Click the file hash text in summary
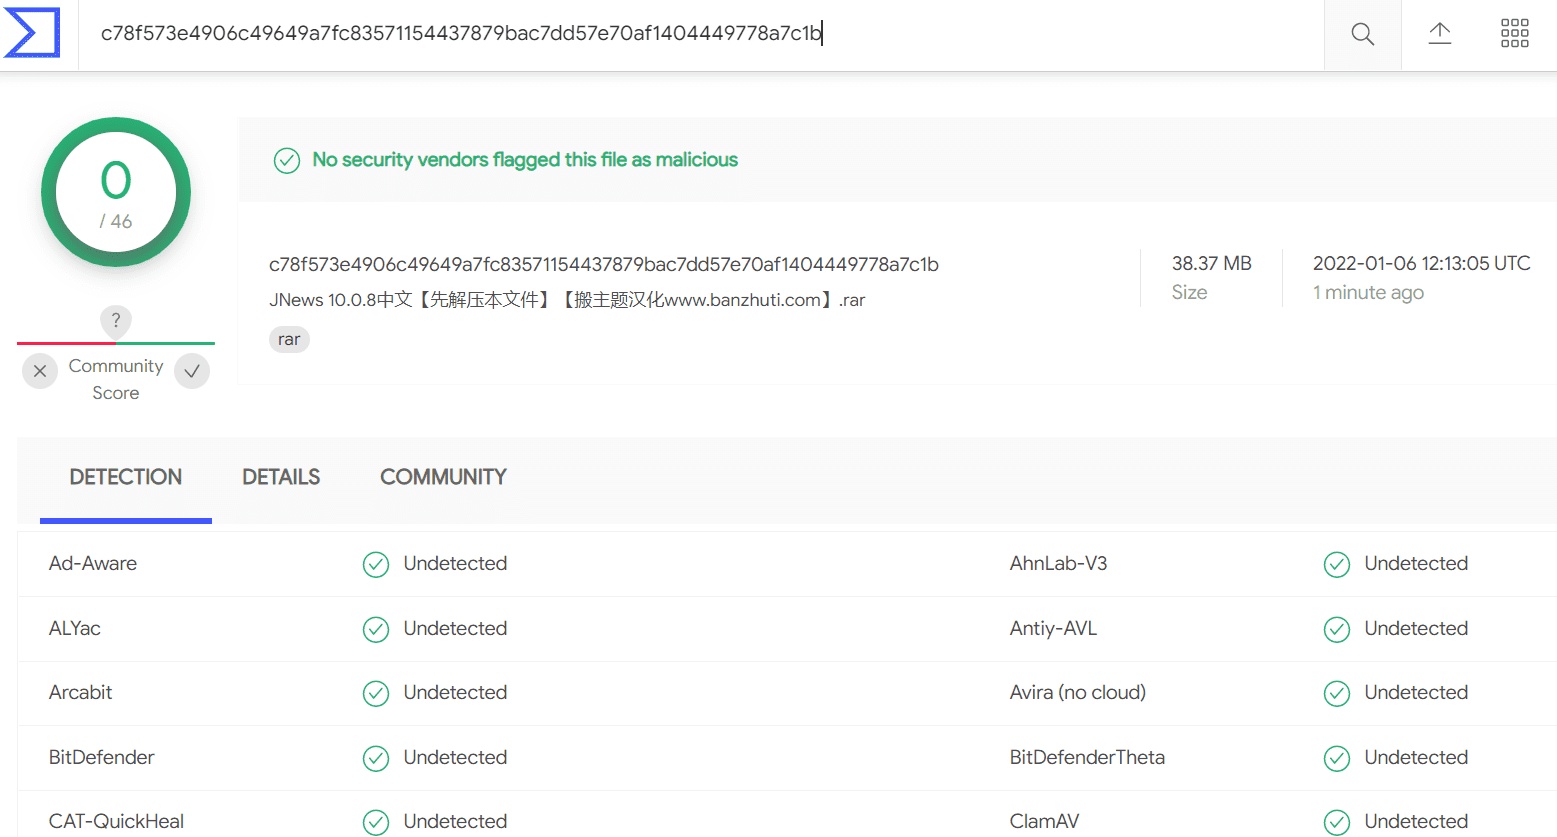Viewport: 1557px width, 837px height. tap(604, 264)
